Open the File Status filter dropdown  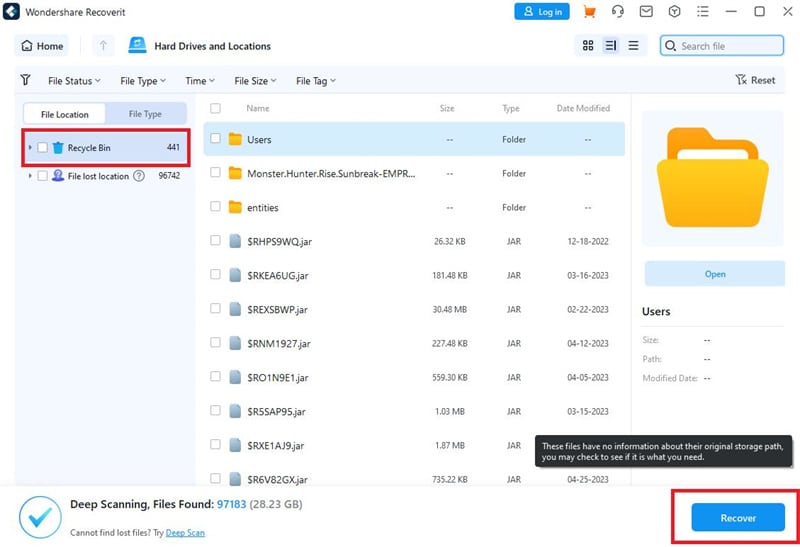tap(74, 81)
